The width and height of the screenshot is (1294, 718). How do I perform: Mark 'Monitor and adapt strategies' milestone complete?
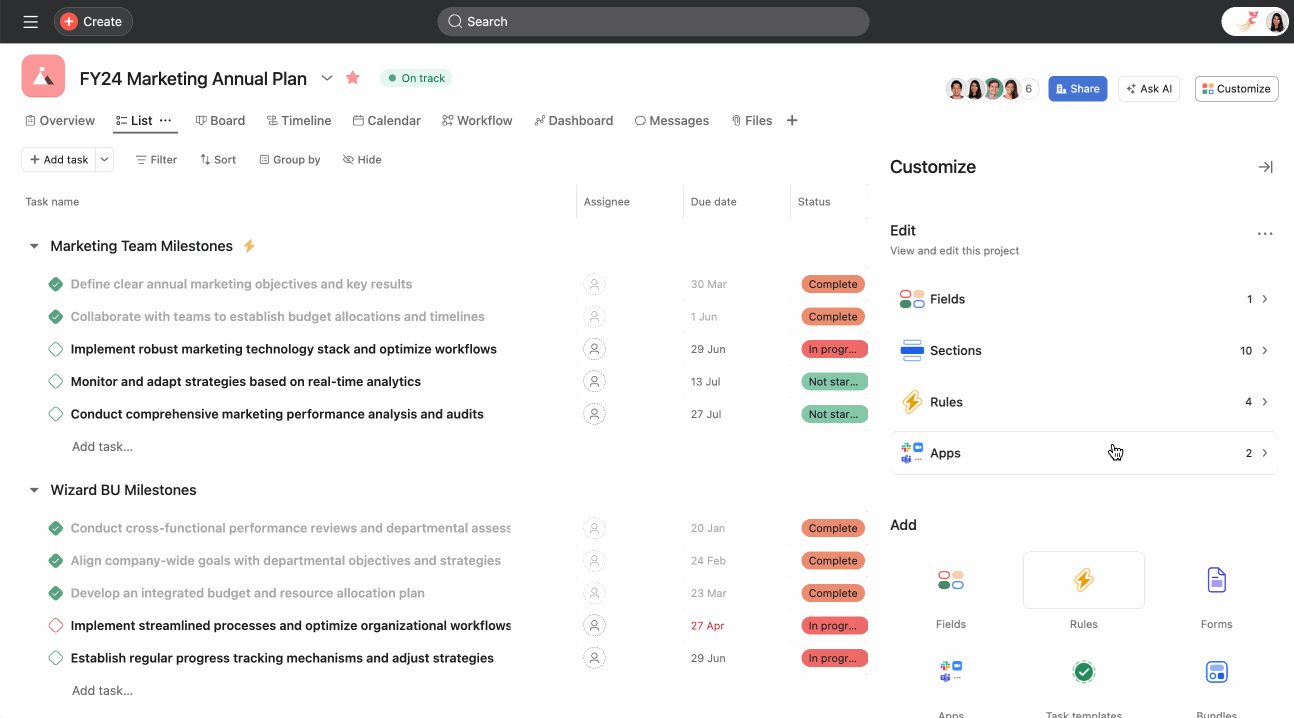[x=56, y=382]
